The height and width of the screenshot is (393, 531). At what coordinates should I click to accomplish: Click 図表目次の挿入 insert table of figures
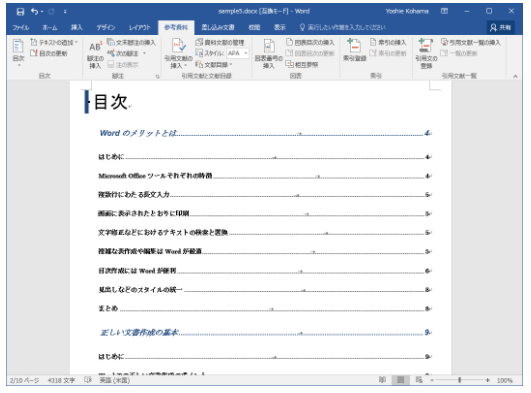[x=310, y=42]
